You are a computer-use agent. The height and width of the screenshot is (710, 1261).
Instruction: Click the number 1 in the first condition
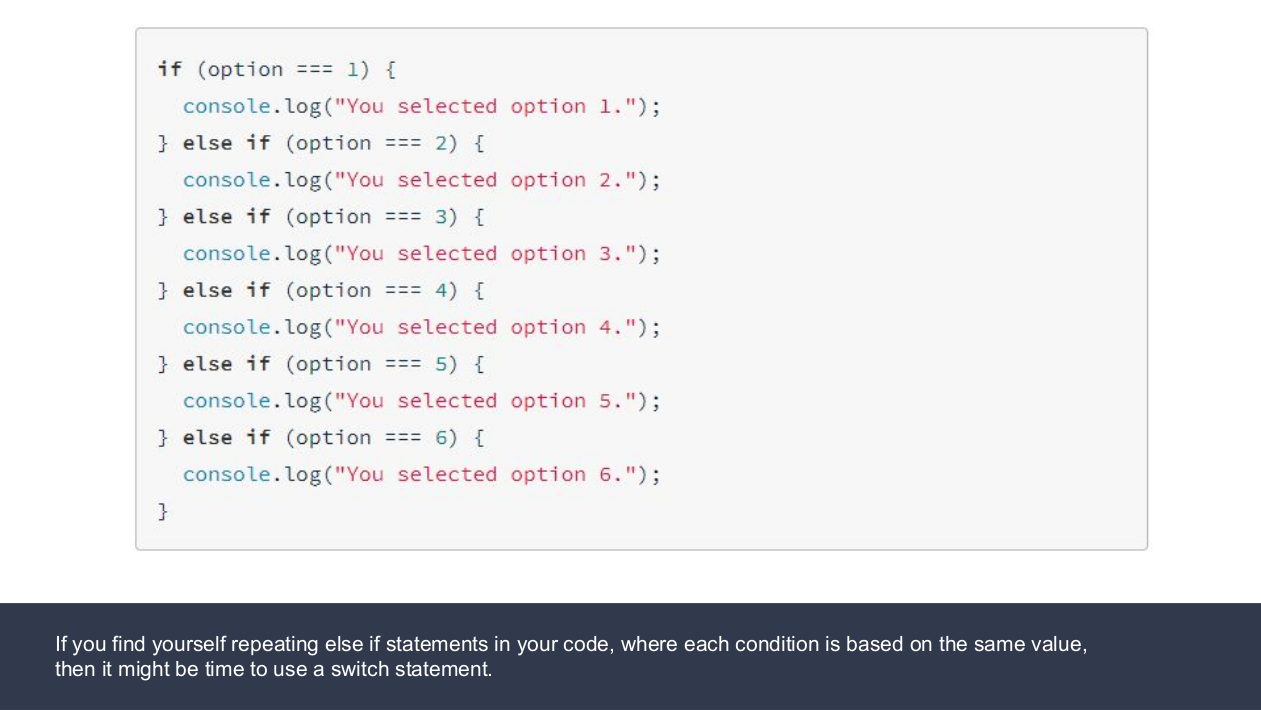click(352, 70)
